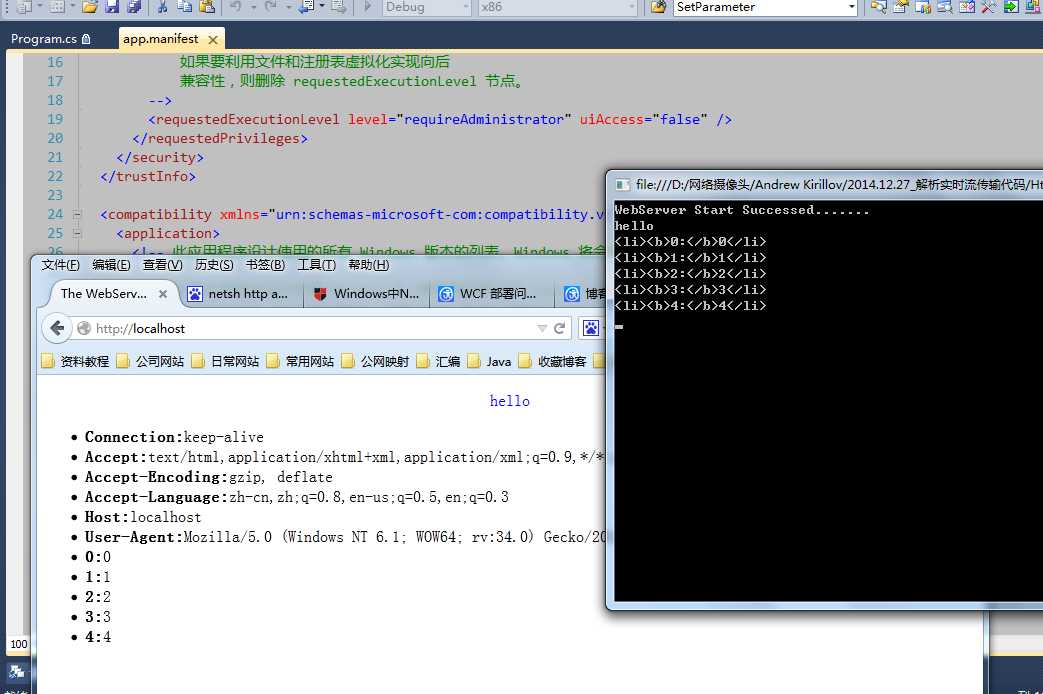
Task: Save the current file using floppy icon
Action: pos(112,7)
